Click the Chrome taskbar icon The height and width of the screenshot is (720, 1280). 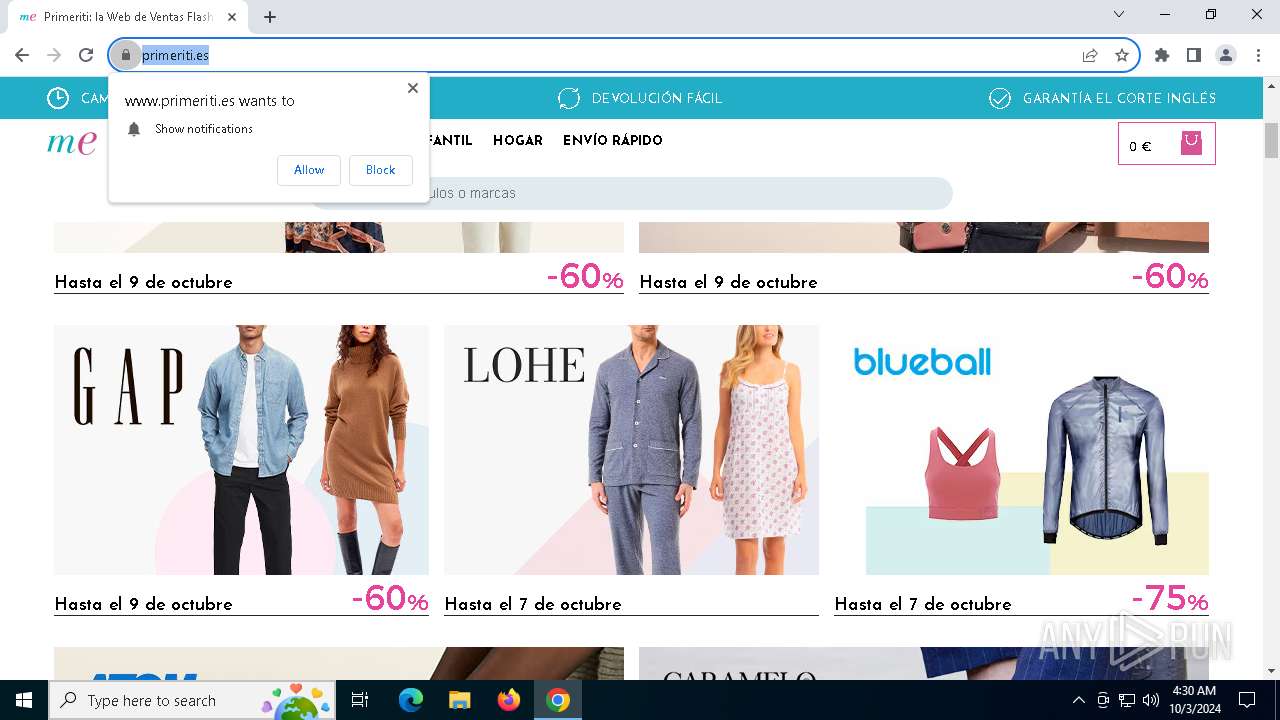click(x=558, y=700)
